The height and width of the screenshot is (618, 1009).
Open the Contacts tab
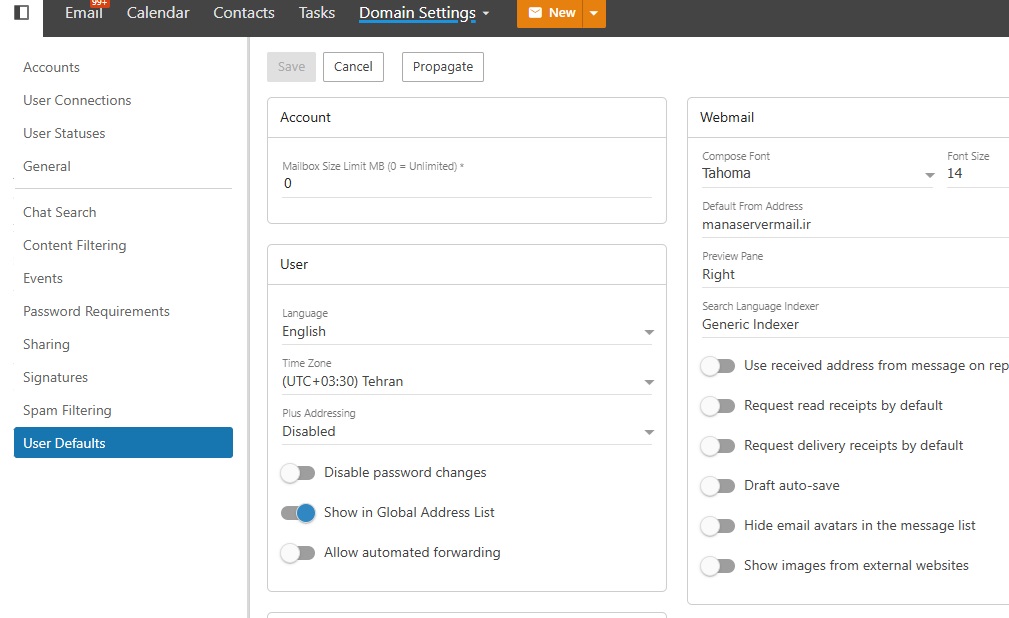[244, 13]
